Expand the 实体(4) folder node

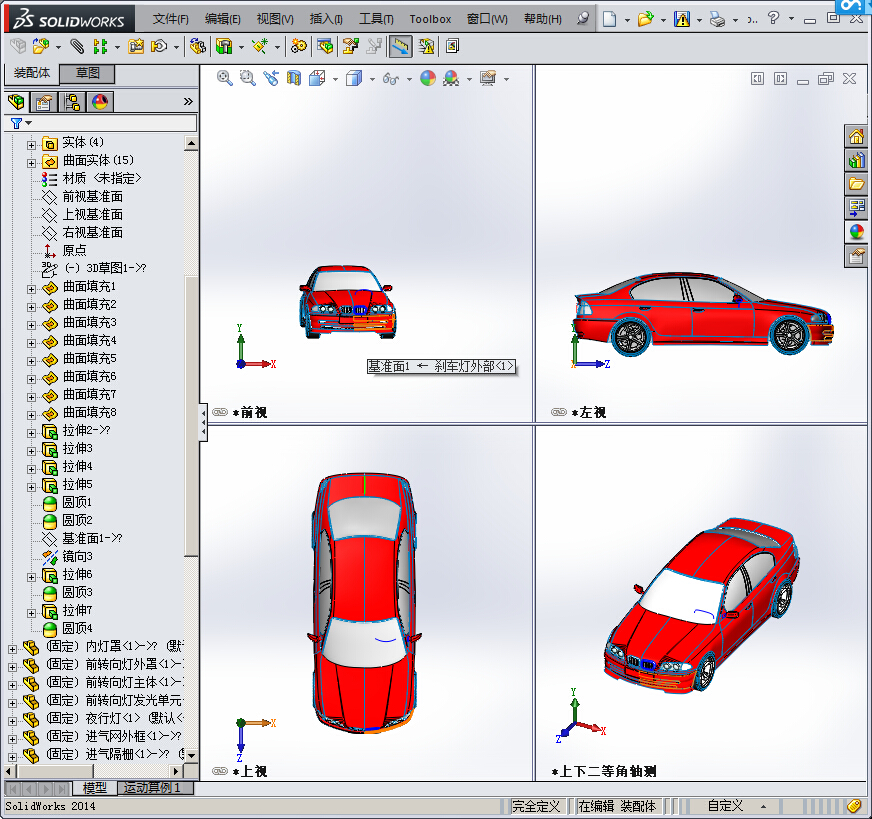(31, 145)
